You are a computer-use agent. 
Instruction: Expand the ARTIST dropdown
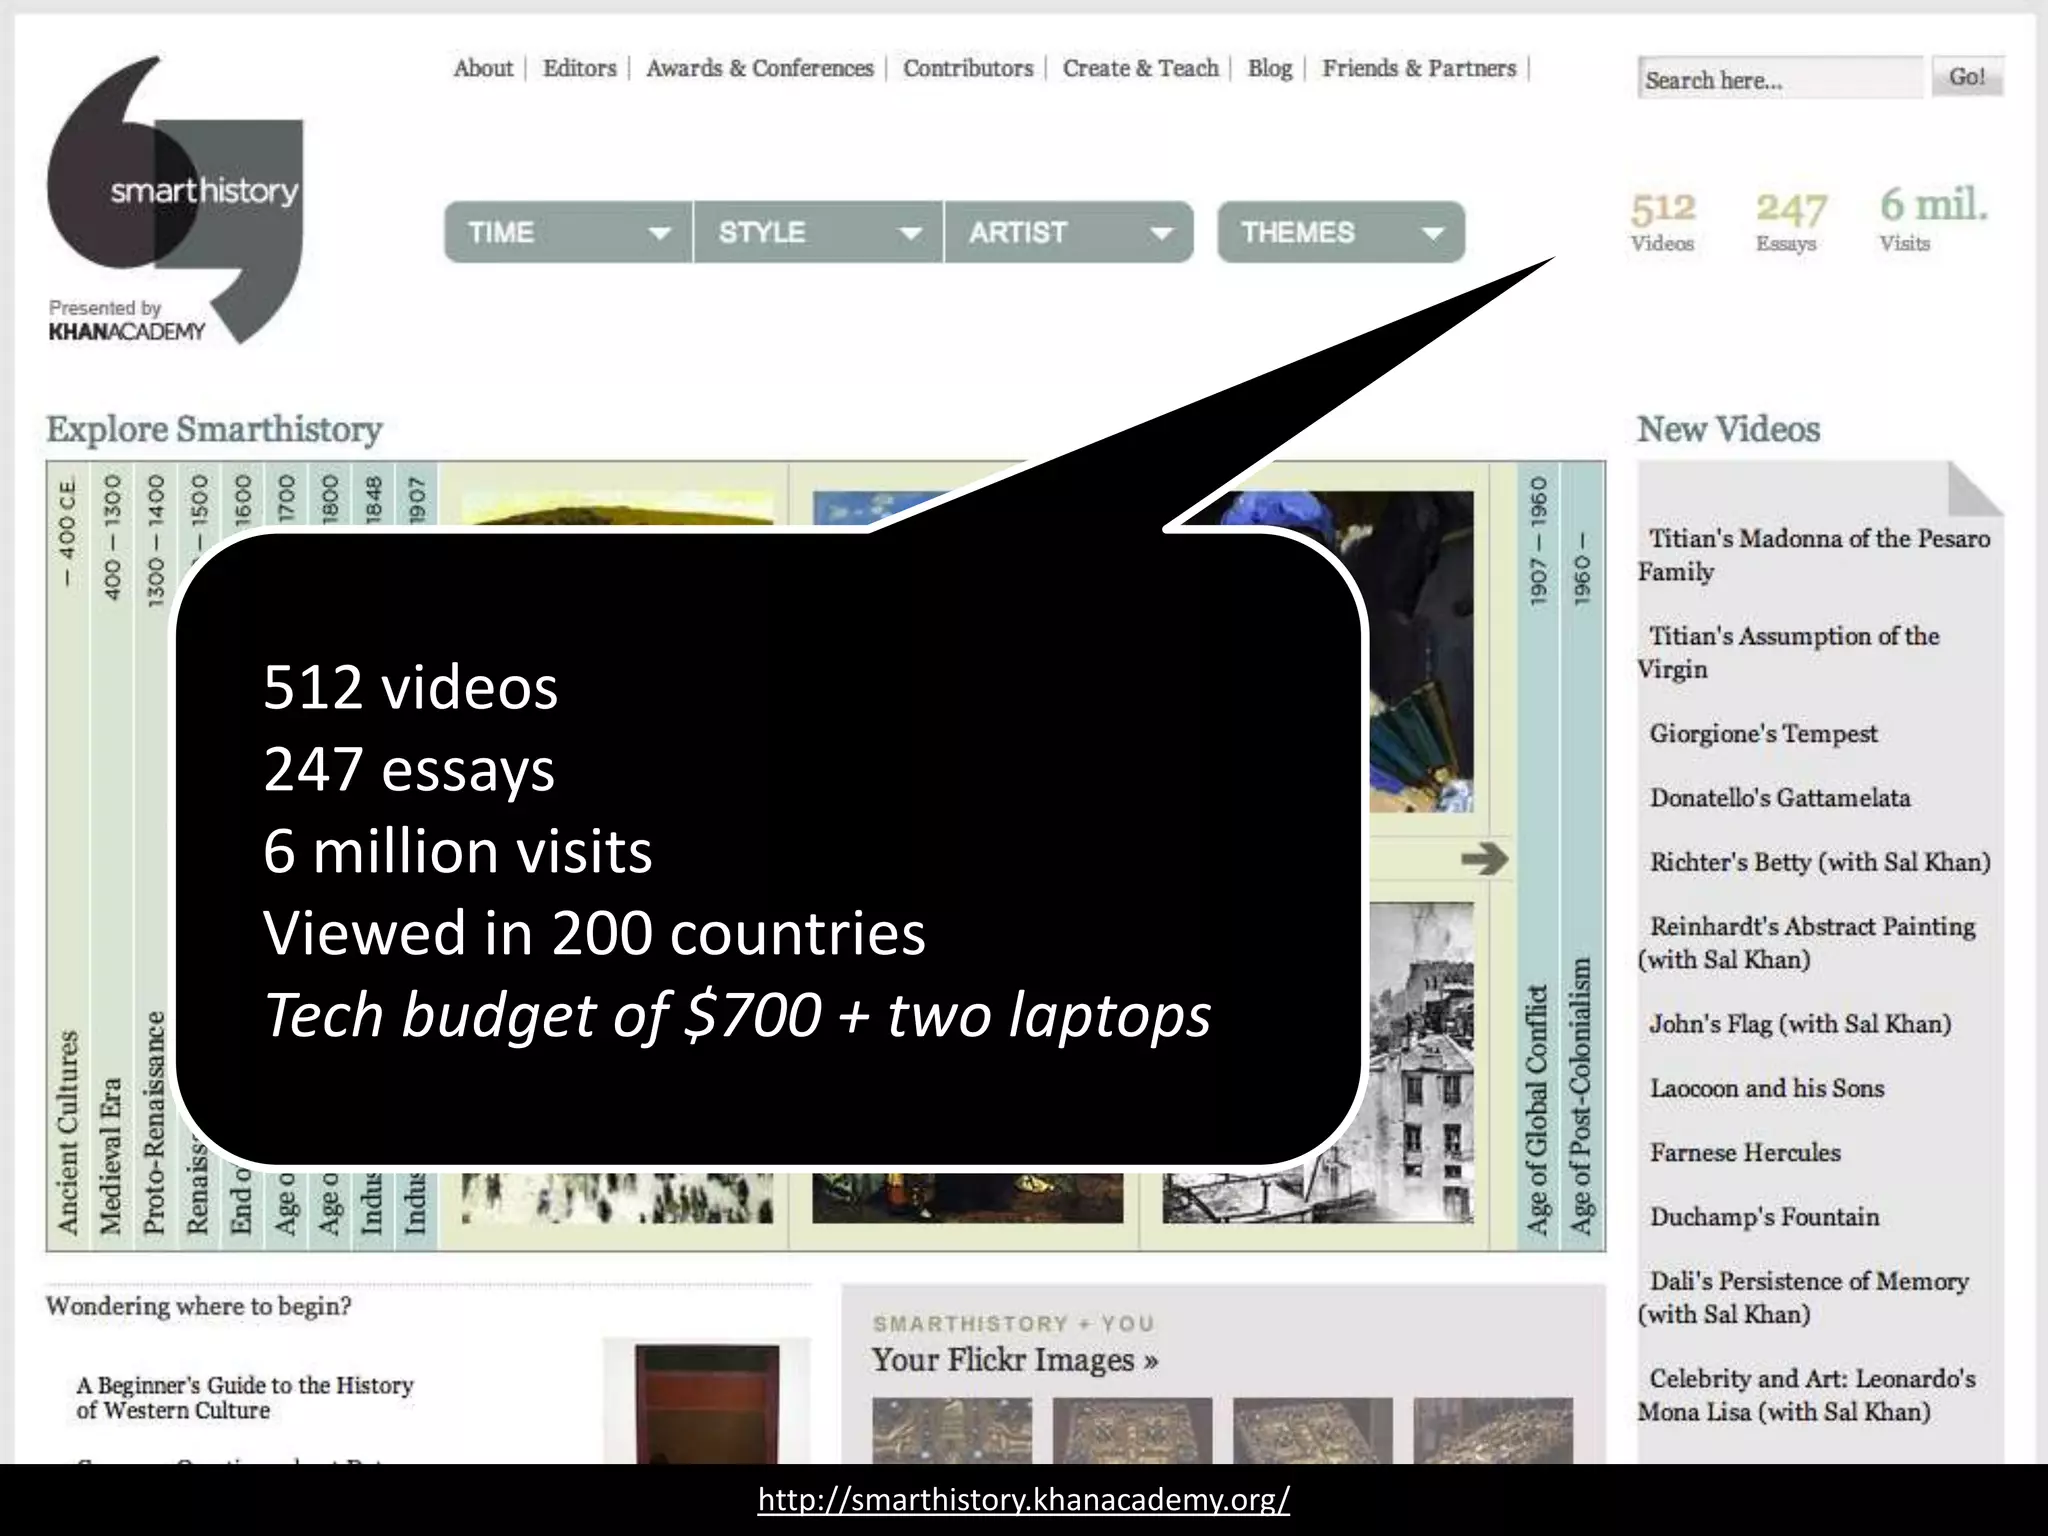pos(1069,232)
